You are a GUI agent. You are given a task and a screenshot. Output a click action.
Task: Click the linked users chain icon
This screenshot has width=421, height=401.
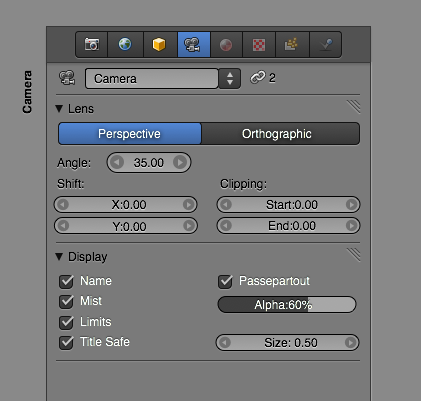(x=258, y=78)
